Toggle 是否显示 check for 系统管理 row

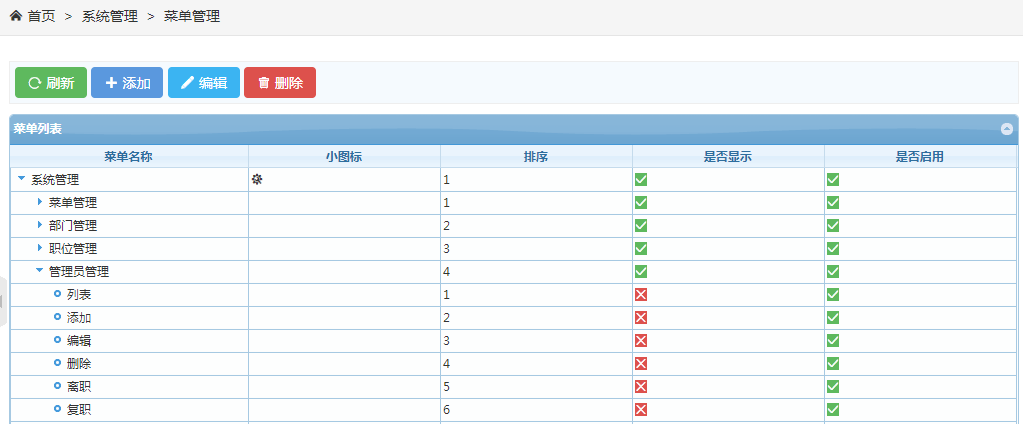tap(641, 179)
